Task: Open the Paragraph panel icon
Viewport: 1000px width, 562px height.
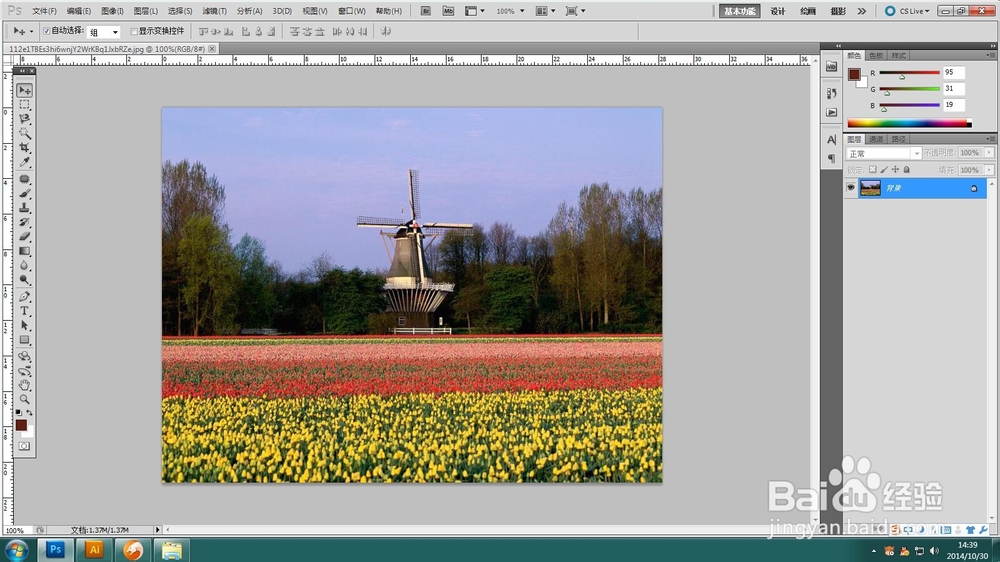Action: tap(832, 158)
